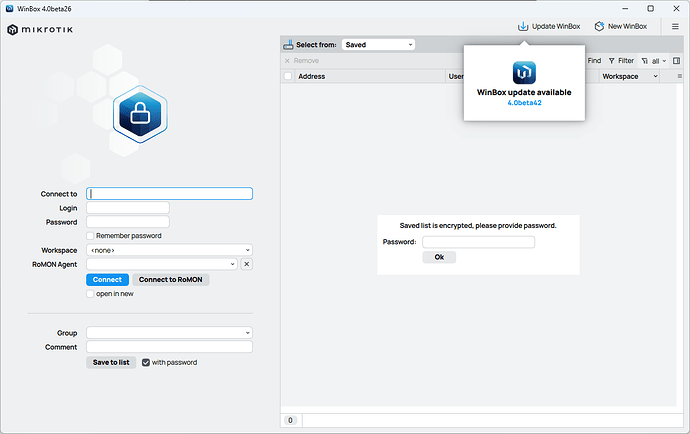Click the User column header
The height and width of the screenshot is (434, 690).
pyautogui.click(x=456, y=76)
